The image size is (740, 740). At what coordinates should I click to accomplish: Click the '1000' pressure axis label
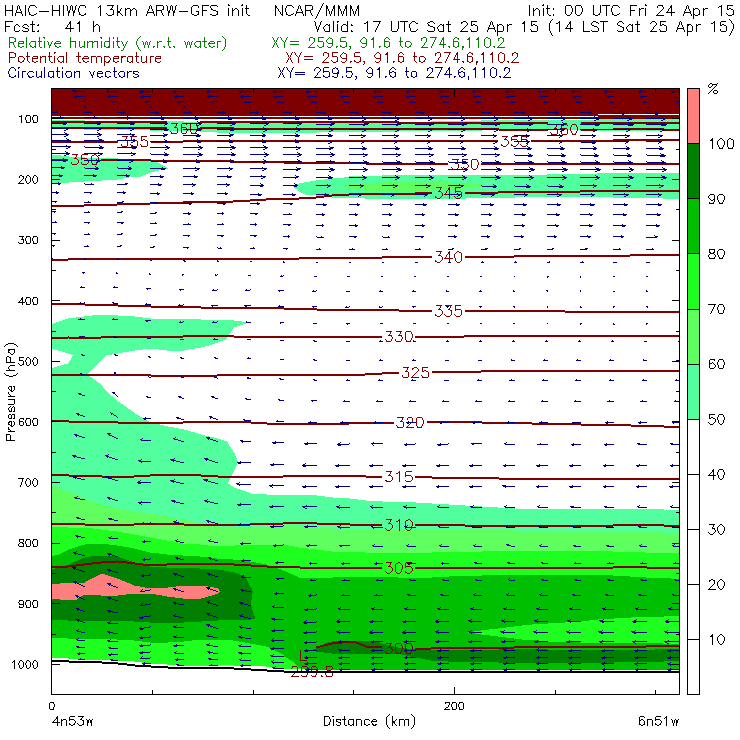(25, 664)
